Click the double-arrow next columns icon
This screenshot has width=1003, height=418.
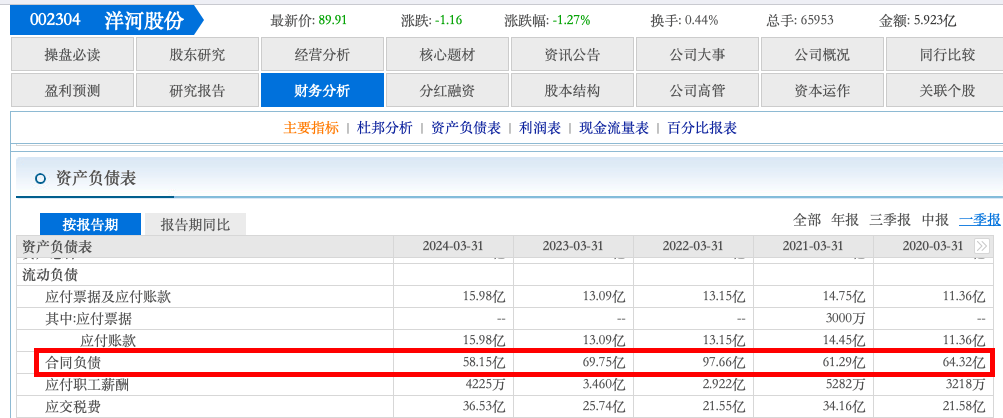(982, 246)
